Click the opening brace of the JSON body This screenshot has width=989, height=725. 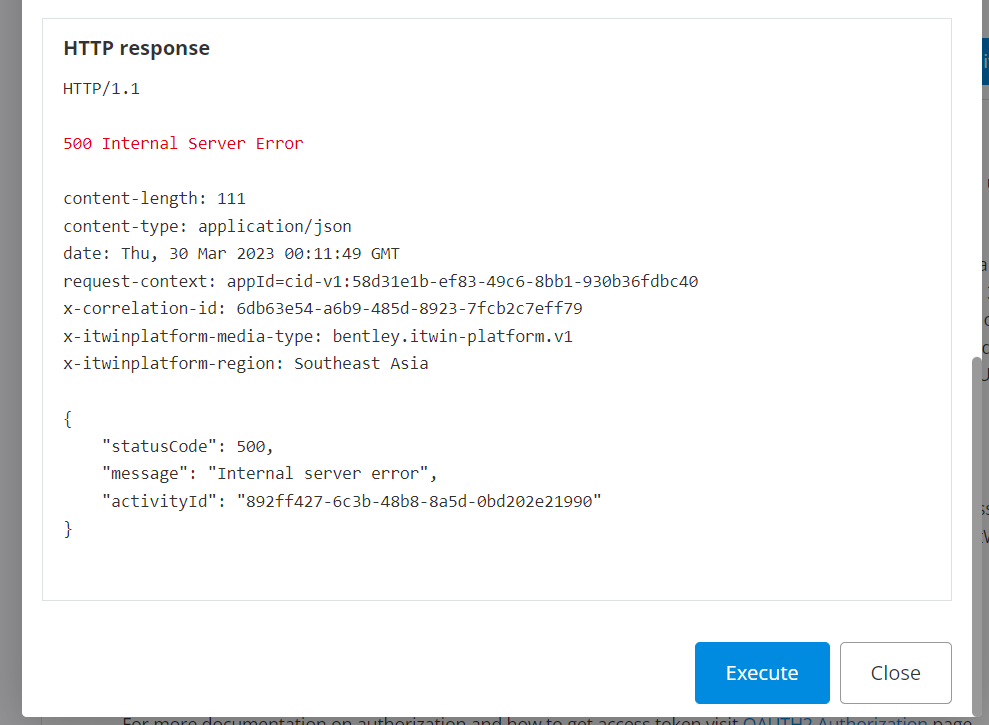(66, 418)
